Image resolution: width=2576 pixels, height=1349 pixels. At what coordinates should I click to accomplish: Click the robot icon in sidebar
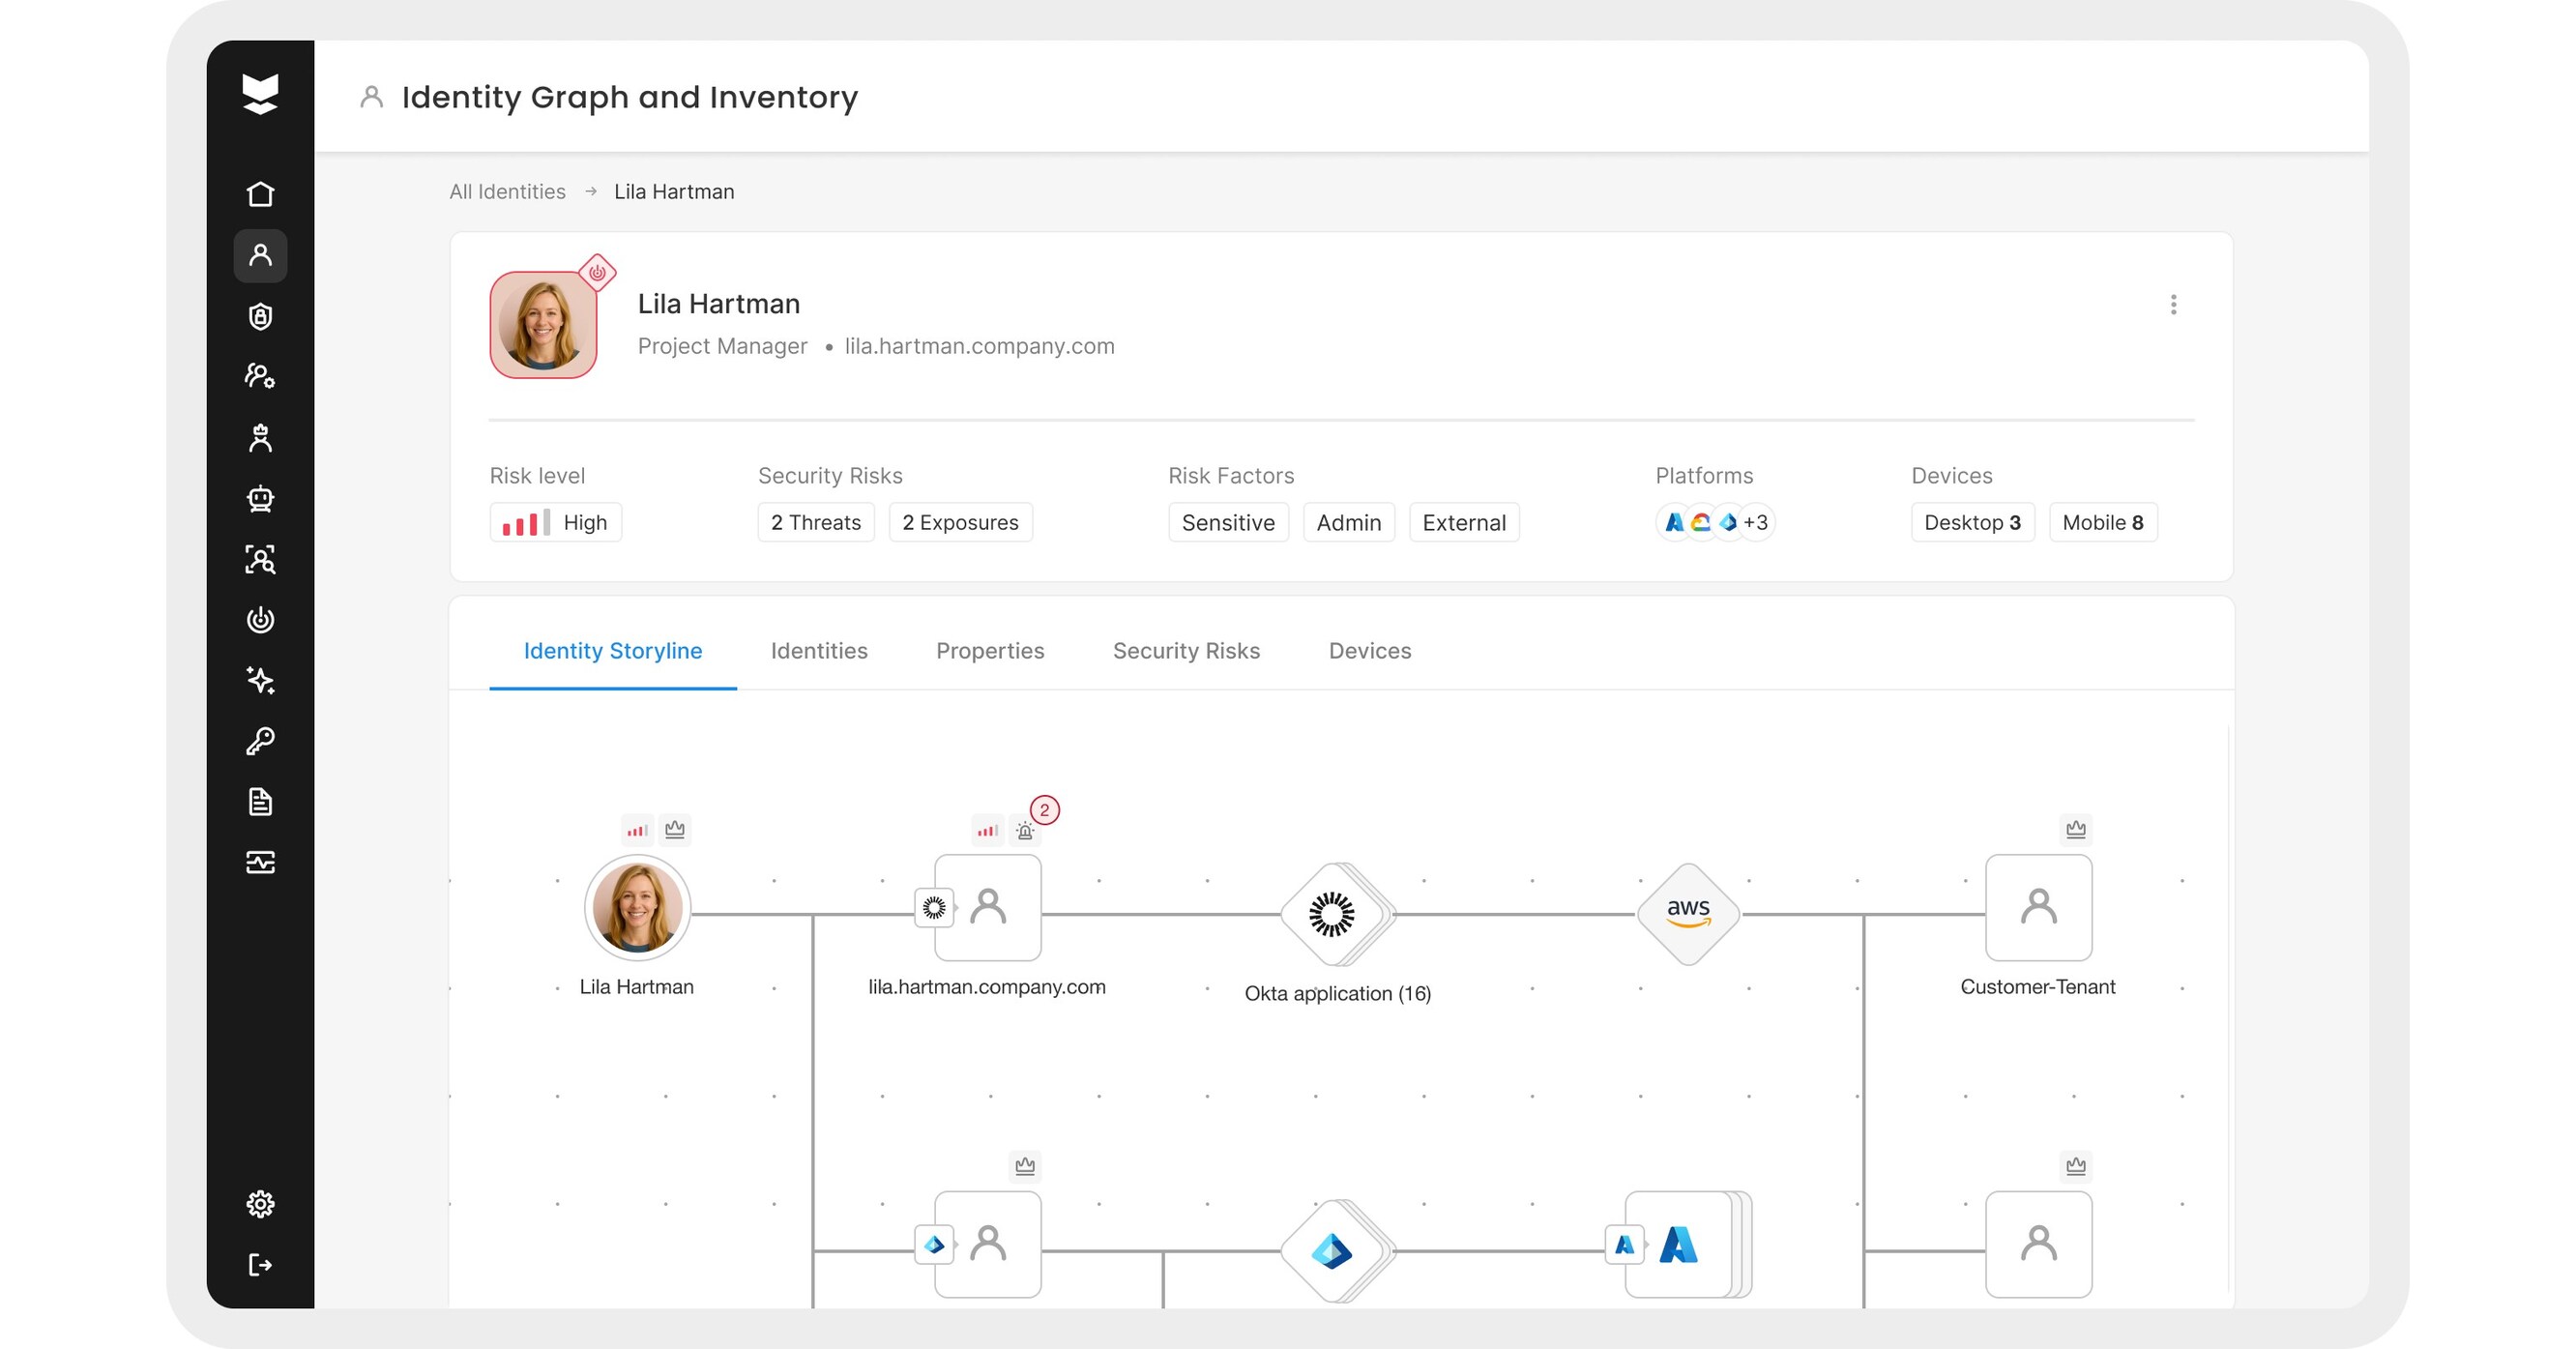click(260, 498)
